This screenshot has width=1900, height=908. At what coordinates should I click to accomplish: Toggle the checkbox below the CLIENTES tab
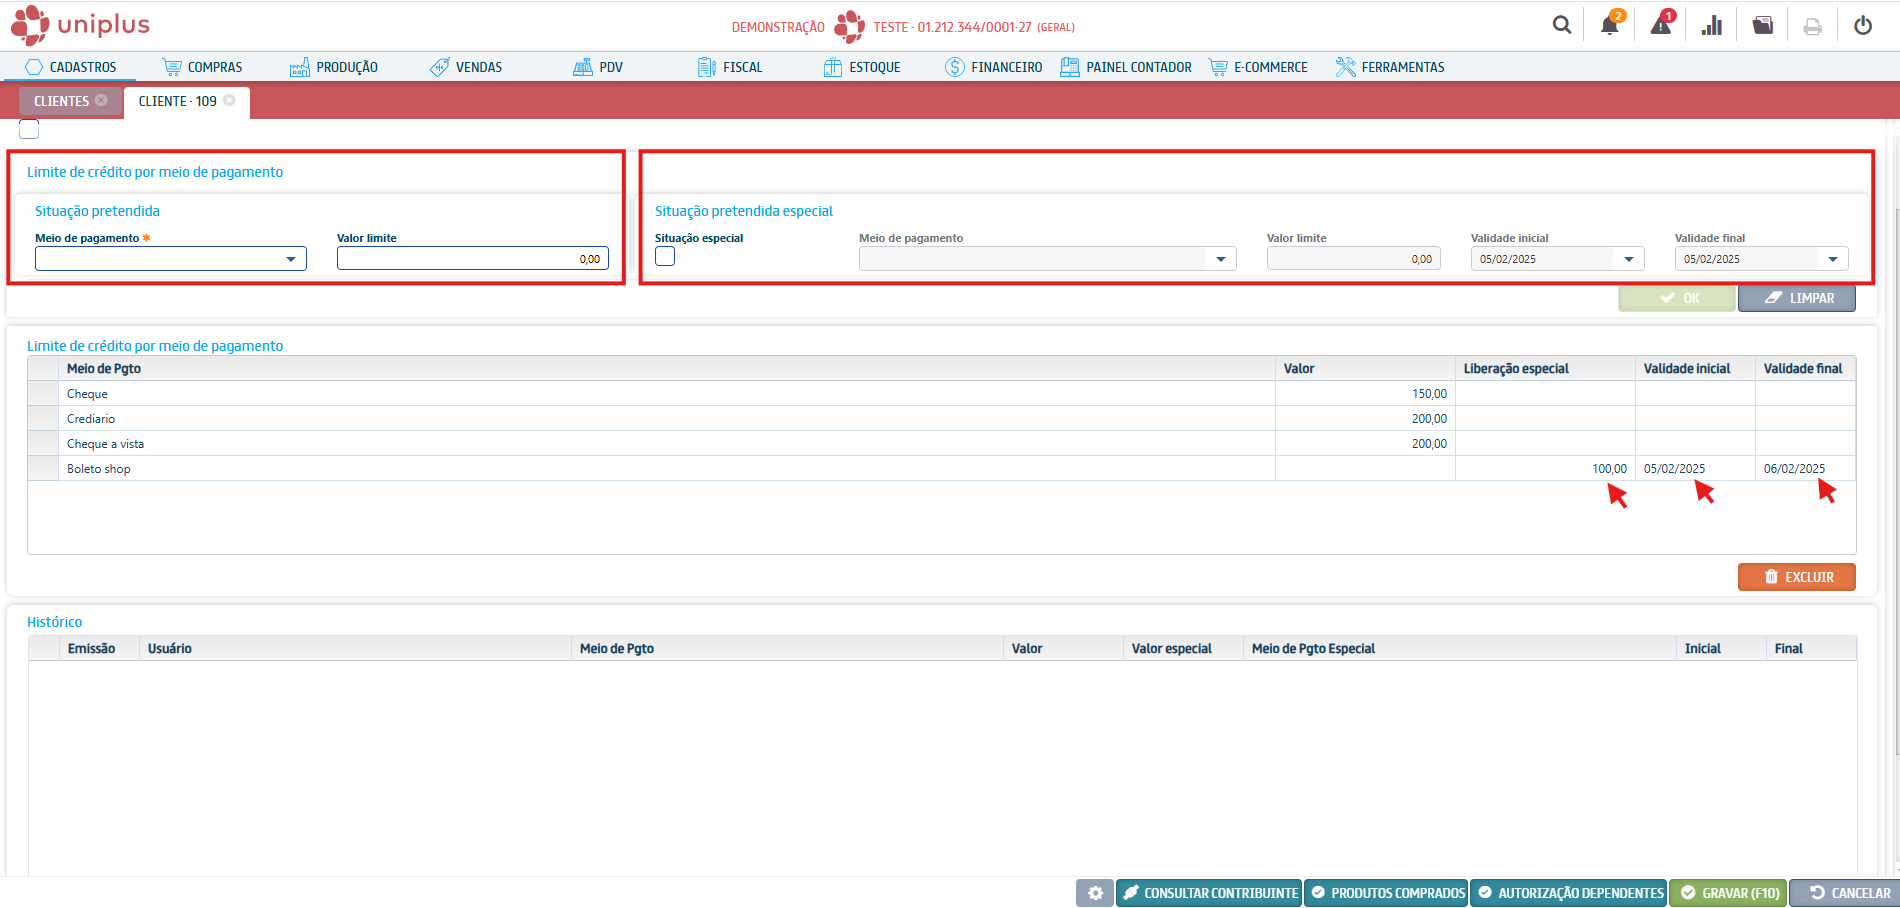coord(29,129)
